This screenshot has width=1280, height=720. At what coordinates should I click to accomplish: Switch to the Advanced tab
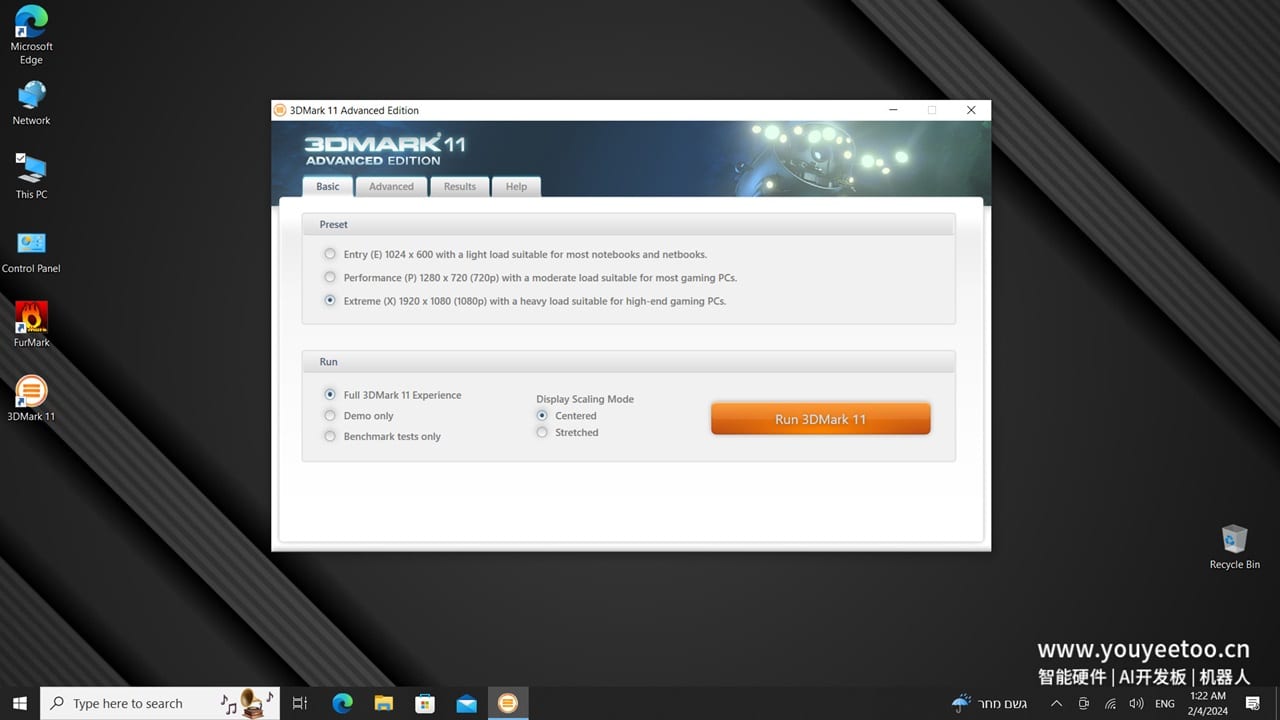tap(391, 186)
